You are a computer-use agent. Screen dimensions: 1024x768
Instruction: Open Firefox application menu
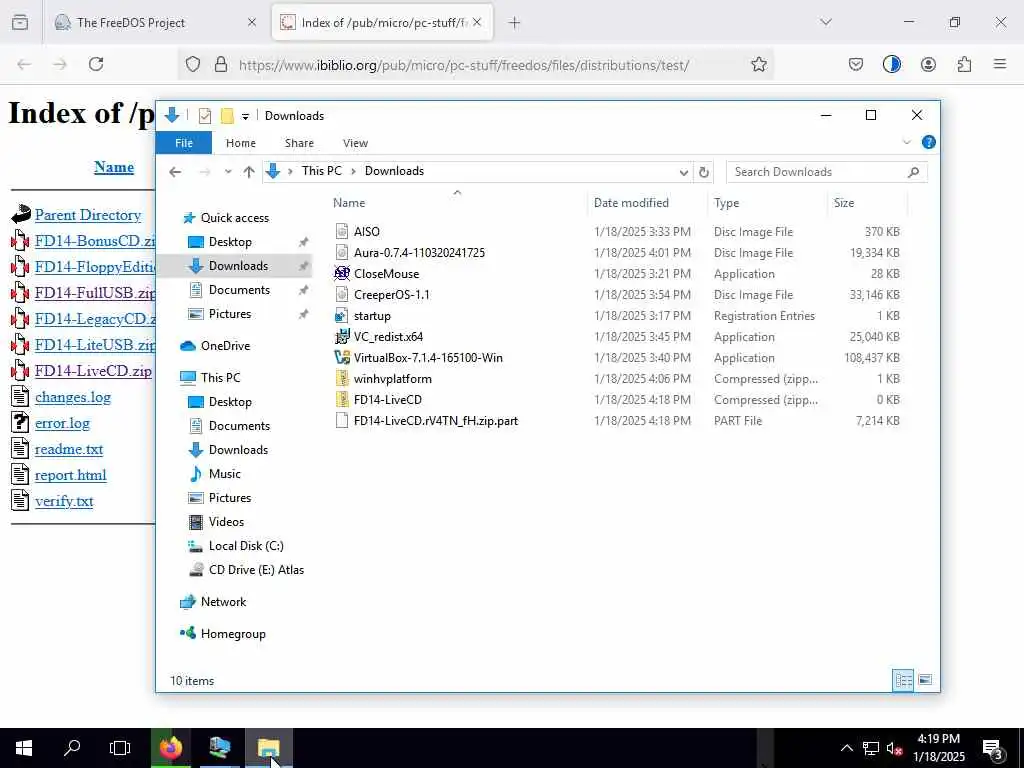tap(1000, 64)
